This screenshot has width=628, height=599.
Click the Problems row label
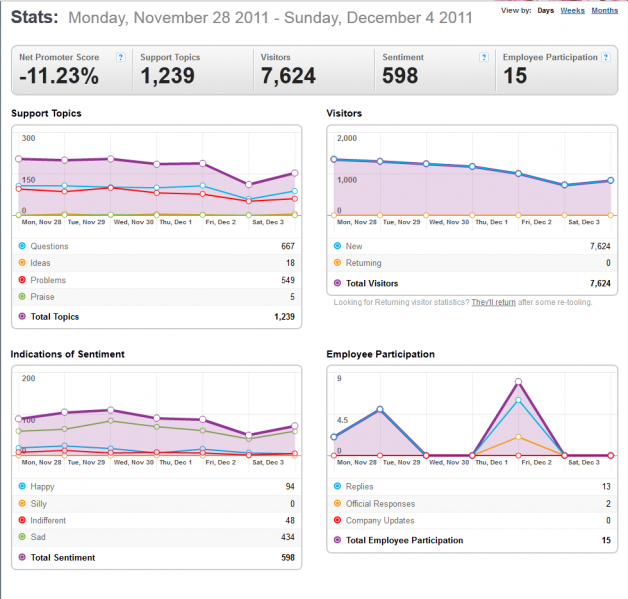click(x=48, y=280)
